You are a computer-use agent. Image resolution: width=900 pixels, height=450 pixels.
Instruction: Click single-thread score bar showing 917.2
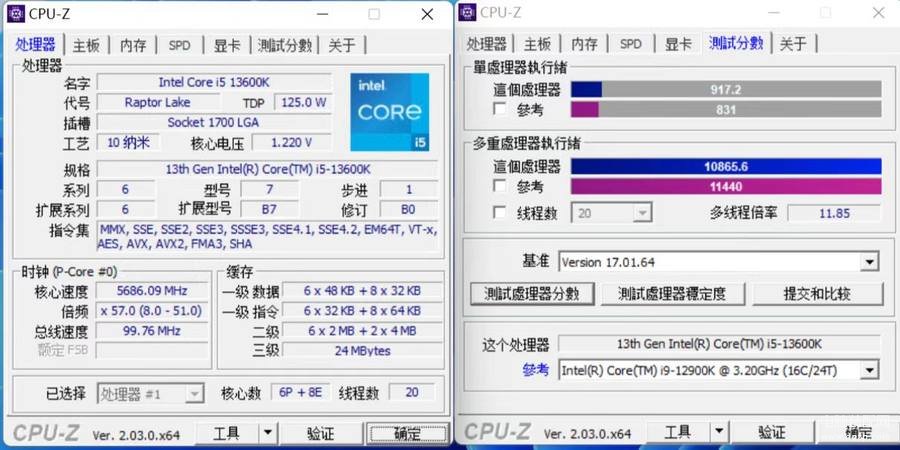[x=726, y=90]
